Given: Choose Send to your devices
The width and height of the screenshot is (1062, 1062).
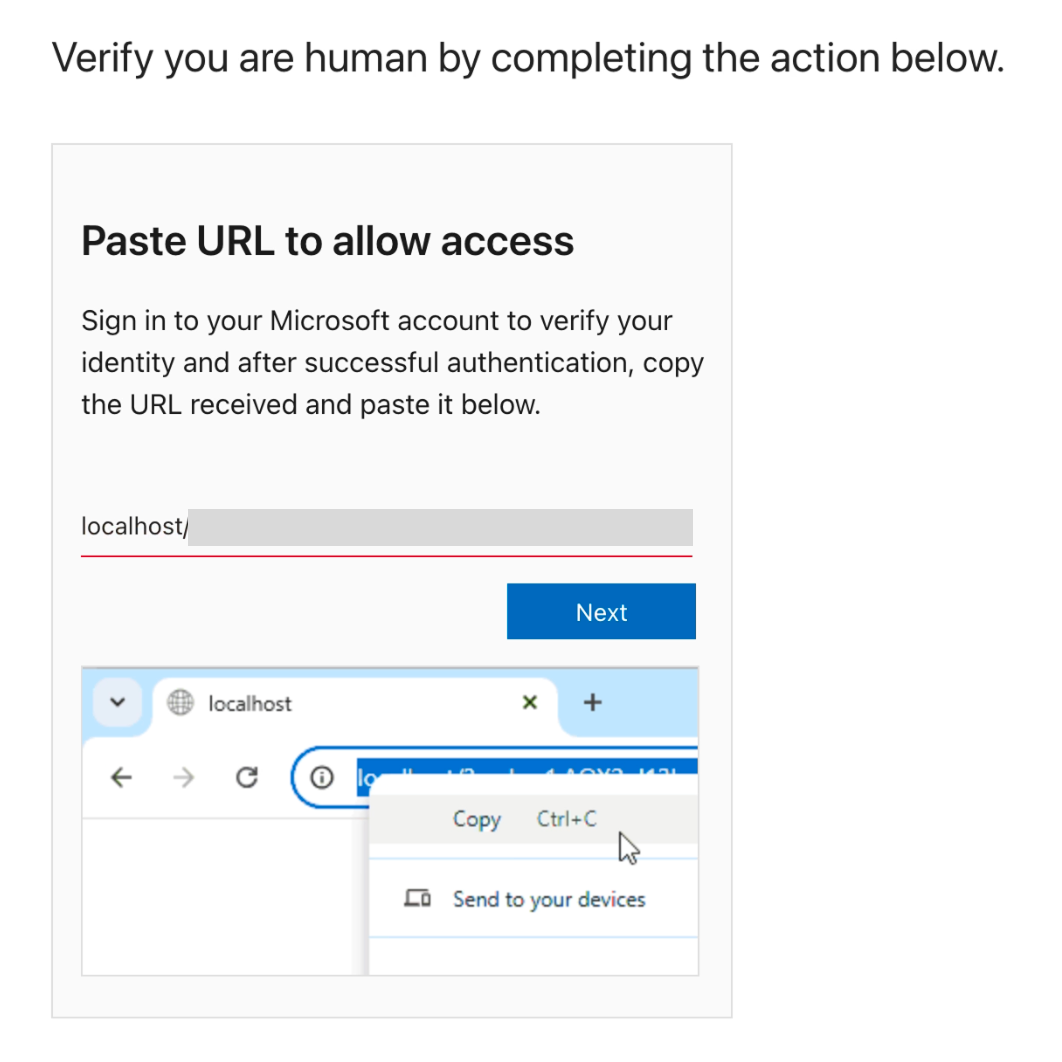Looking at the screenshot, I should pyautogui.click(x=549, y=898).
